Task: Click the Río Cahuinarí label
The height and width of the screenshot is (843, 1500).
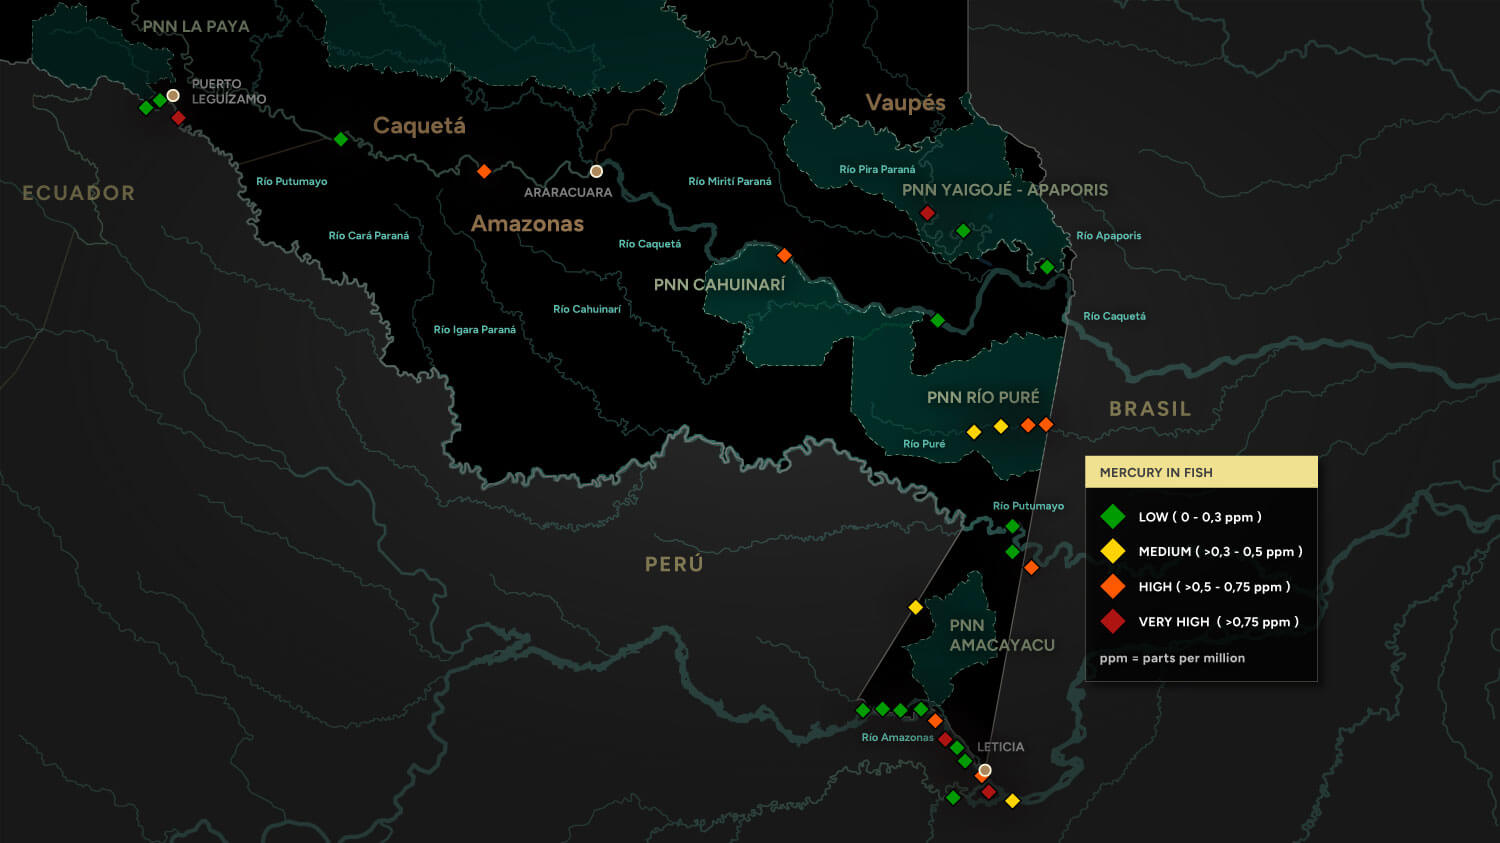Action: (x=587, y=309)
